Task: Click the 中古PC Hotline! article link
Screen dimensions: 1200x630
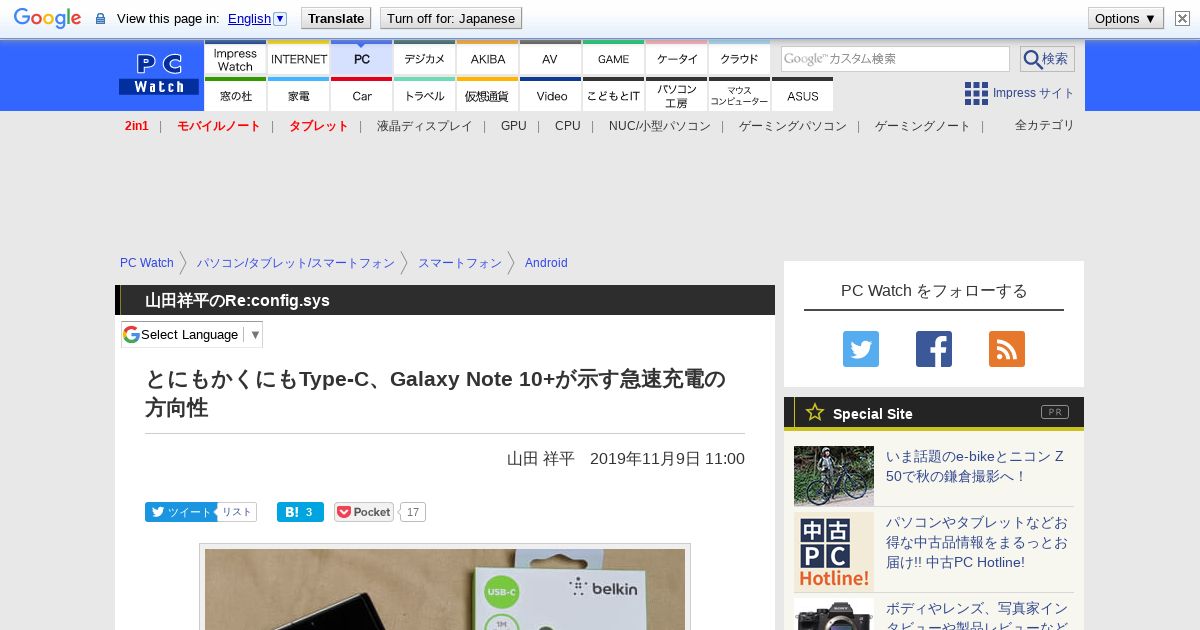Action: 977,542
